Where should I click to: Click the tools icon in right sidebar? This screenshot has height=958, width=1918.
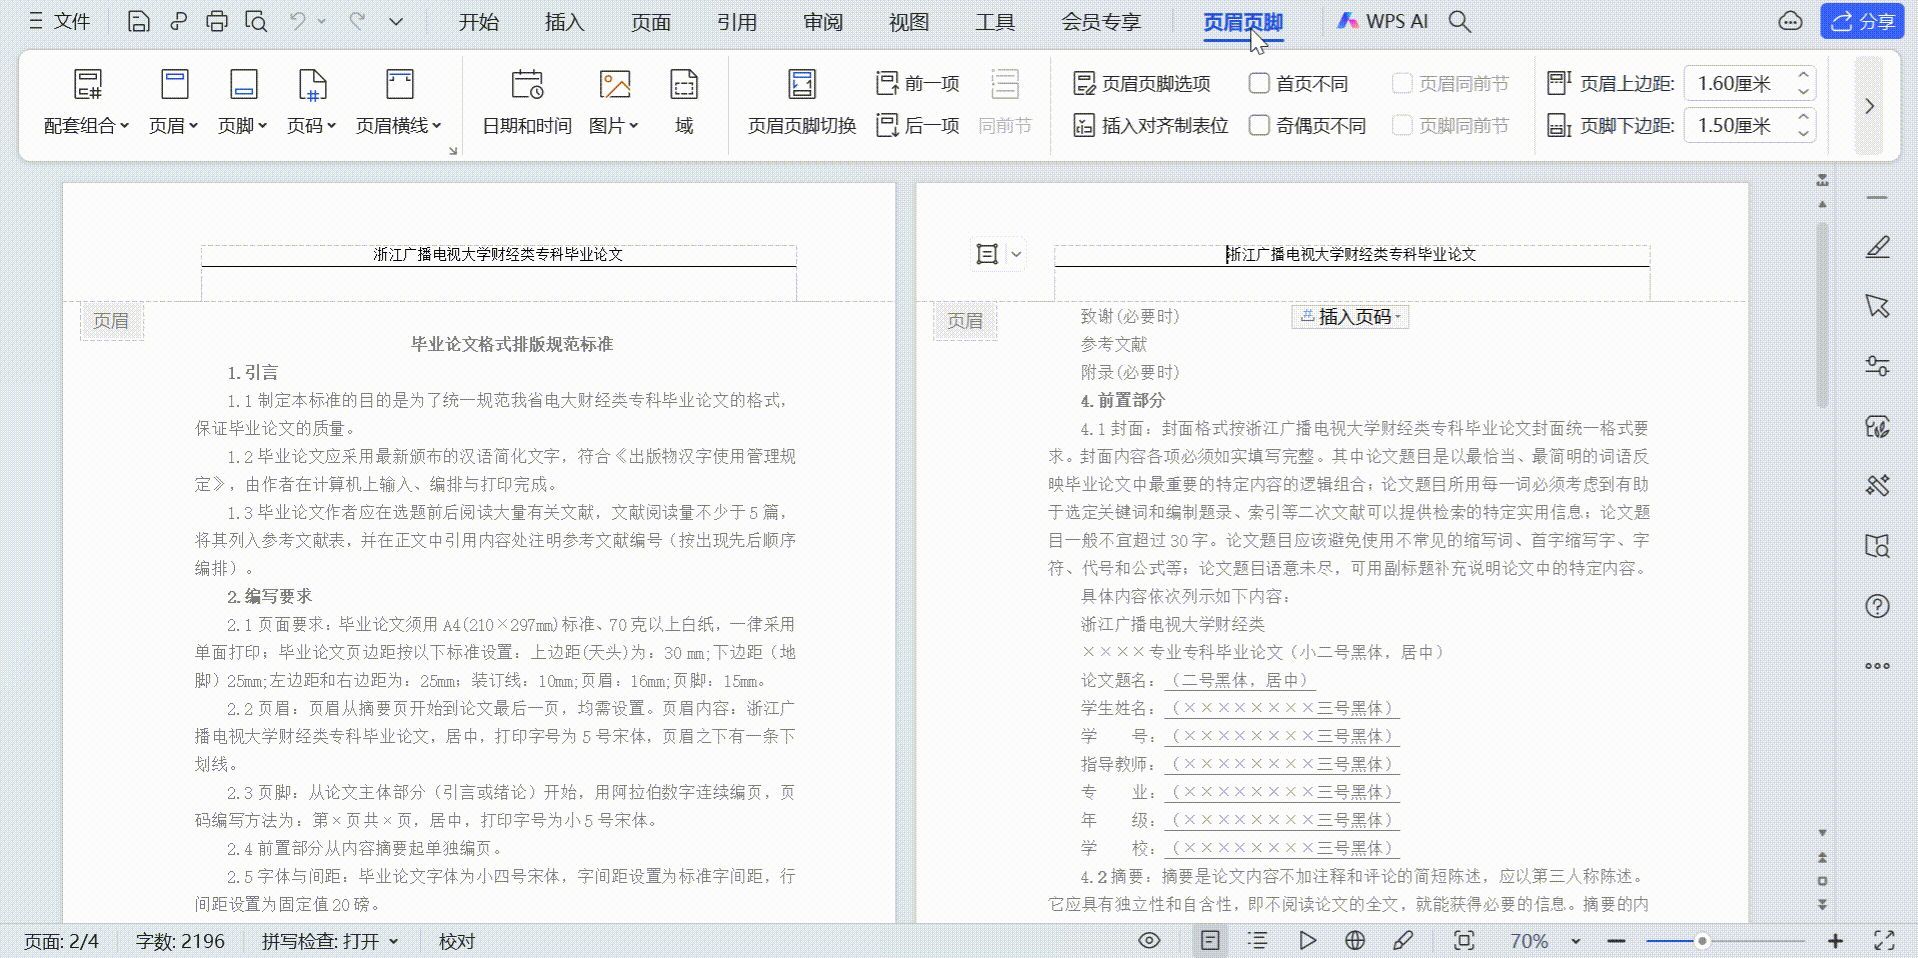(x=1877, y=486)
